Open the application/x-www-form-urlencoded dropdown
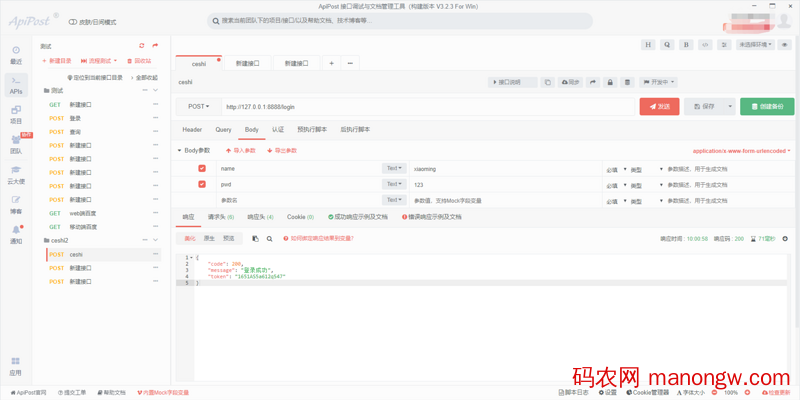800x400 pixels. pyautogui.click(x=741, y=151)
